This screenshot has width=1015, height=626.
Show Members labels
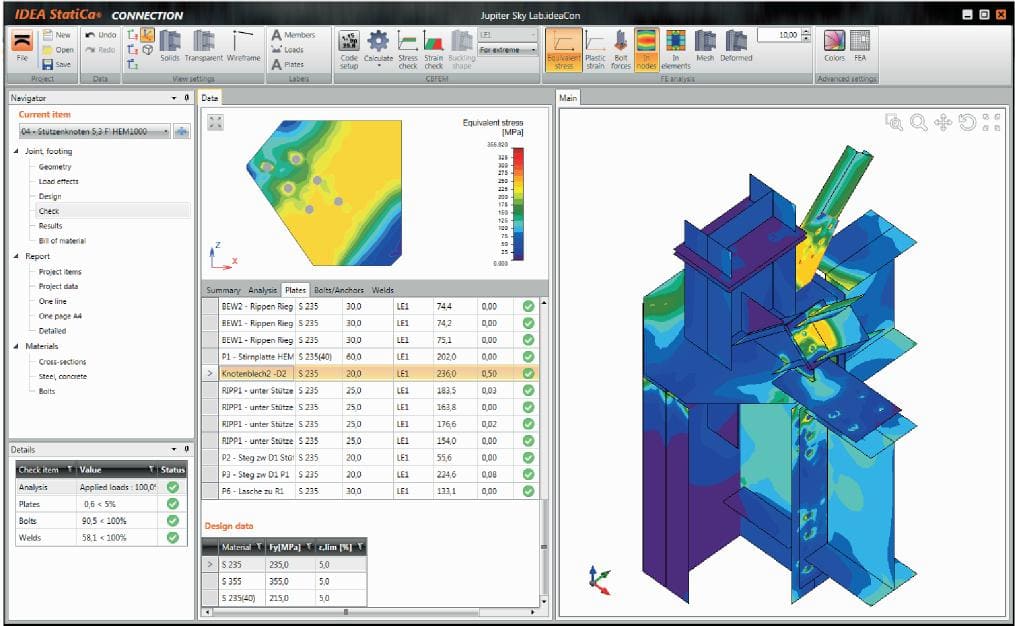click(x=293, y=35)
